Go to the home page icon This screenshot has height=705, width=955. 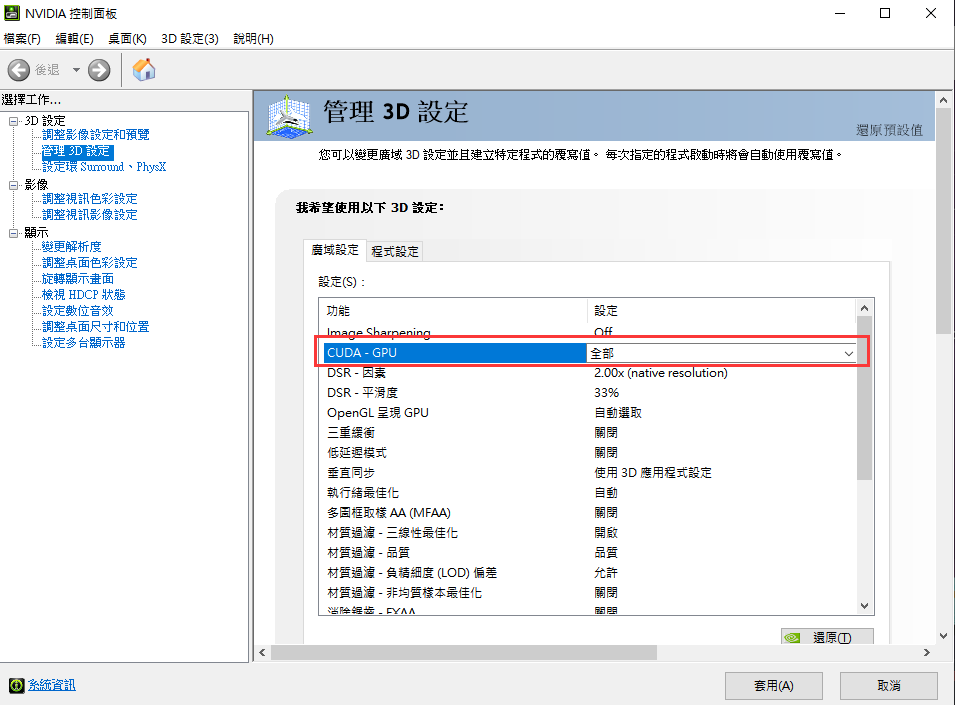144,69
